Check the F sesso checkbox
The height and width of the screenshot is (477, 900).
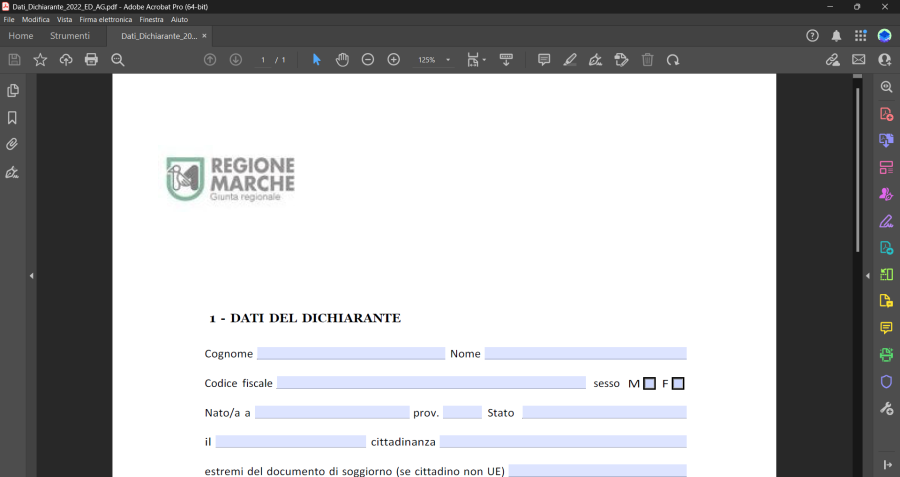[x=678, y=383]
